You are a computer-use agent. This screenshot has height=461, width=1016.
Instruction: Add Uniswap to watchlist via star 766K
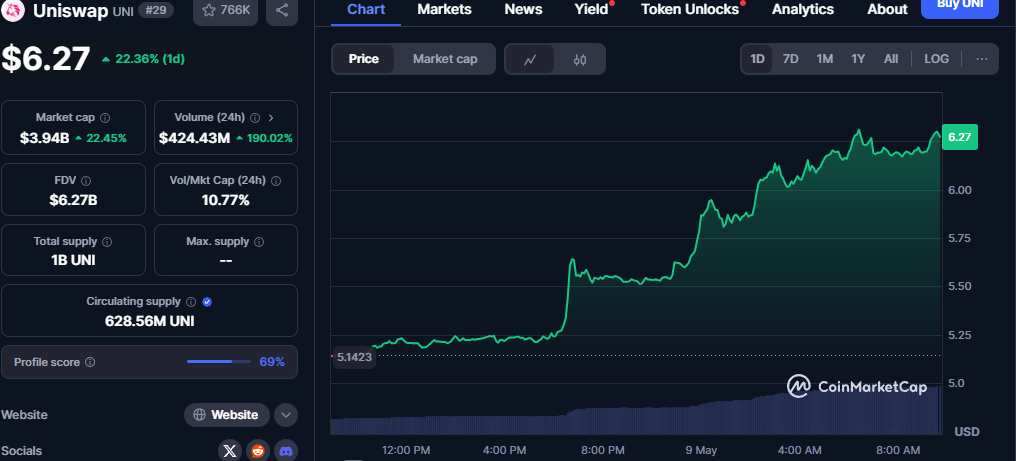click(225, 10)
